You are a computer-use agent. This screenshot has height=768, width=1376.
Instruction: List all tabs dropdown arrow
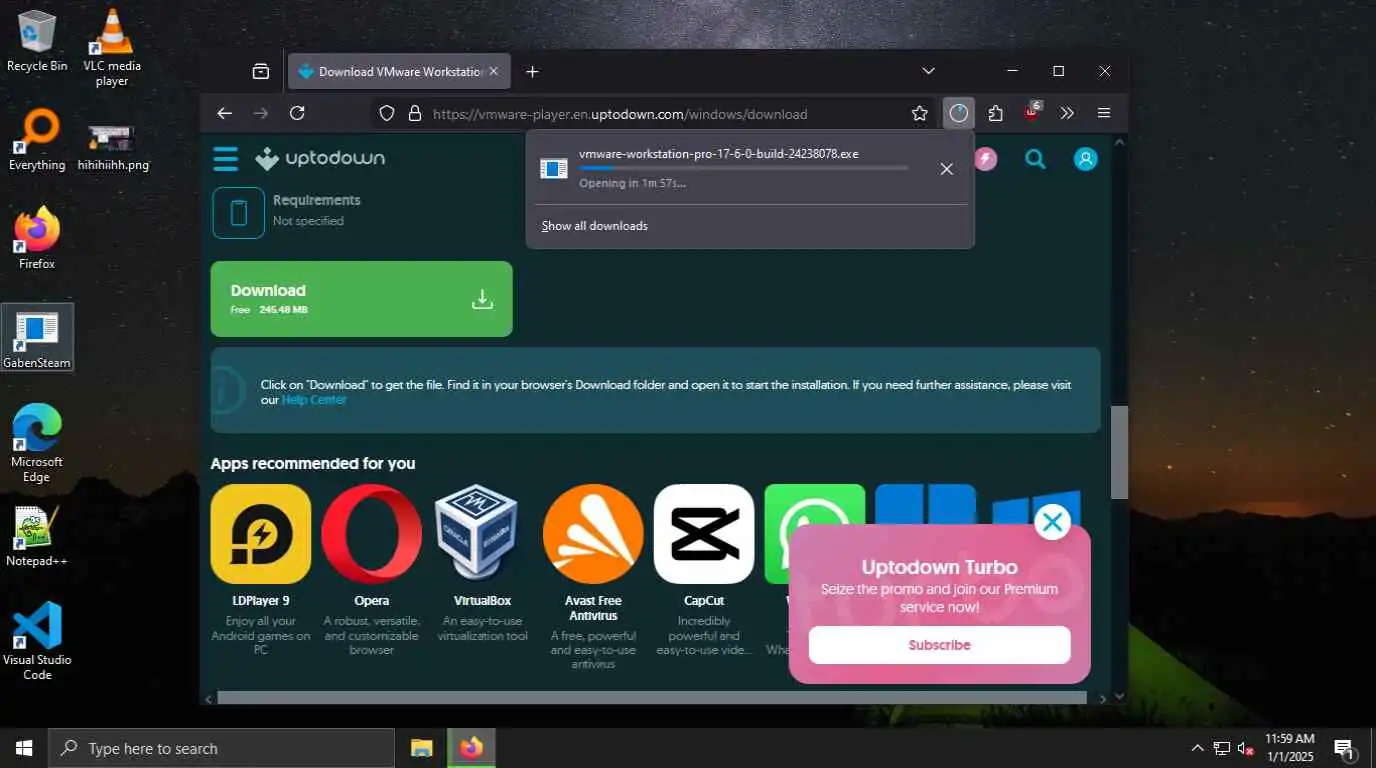[928, 71]
